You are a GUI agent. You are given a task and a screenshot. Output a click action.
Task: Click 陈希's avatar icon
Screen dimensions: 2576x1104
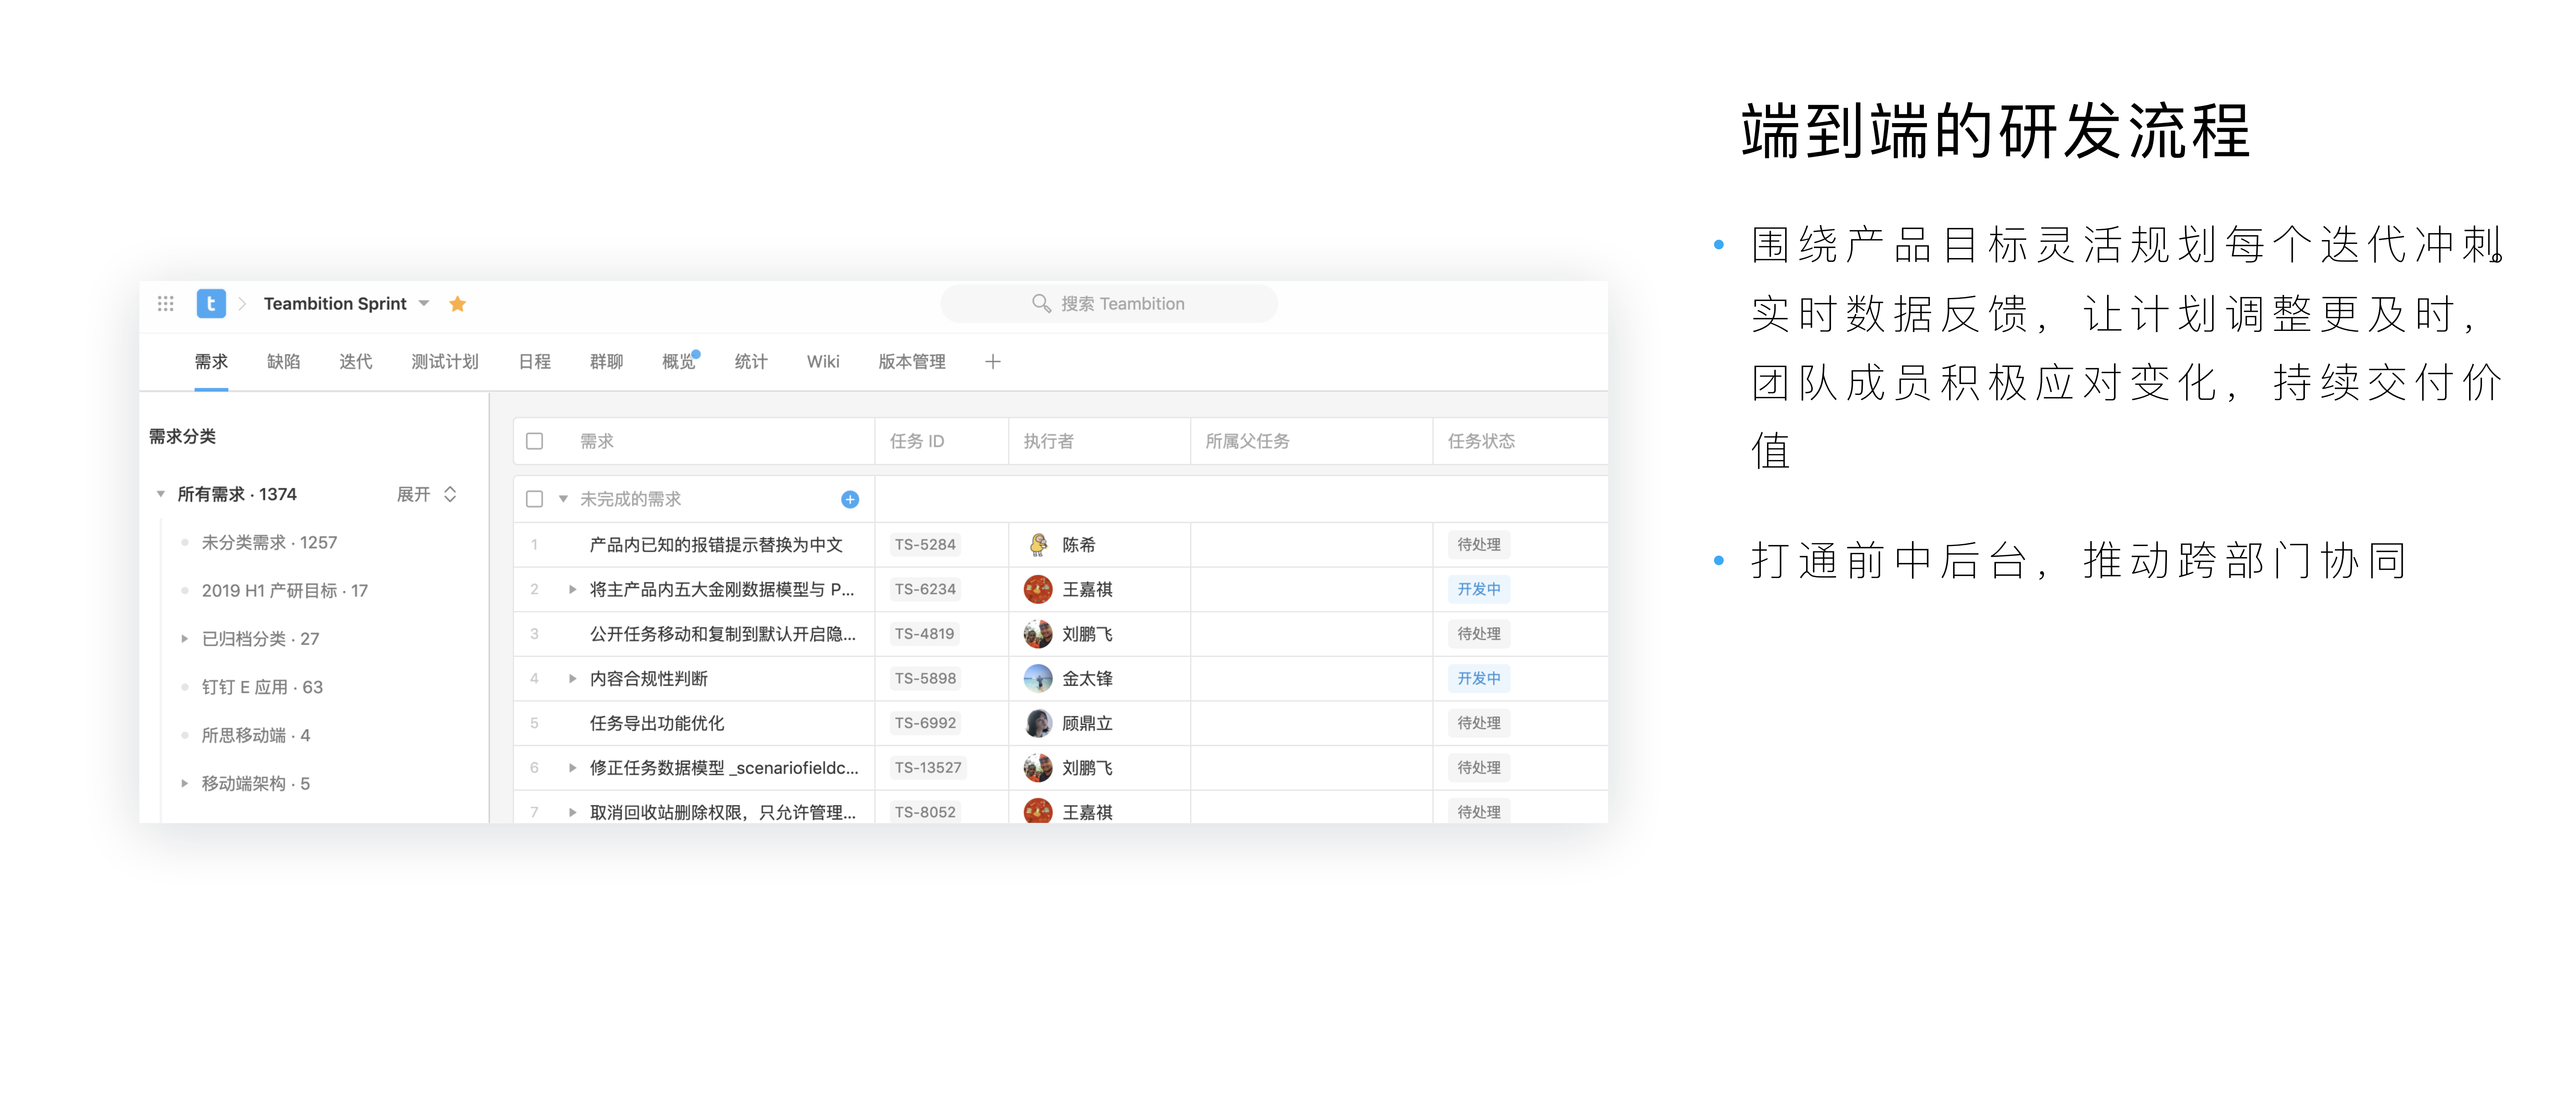coord(1037,545)
